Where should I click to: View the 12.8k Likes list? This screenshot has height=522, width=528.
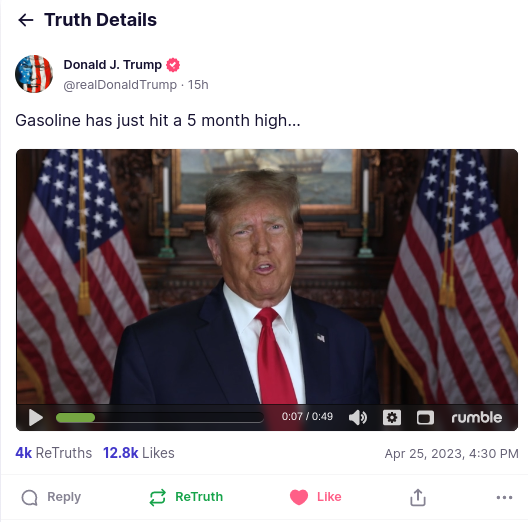tap(139, 453)
